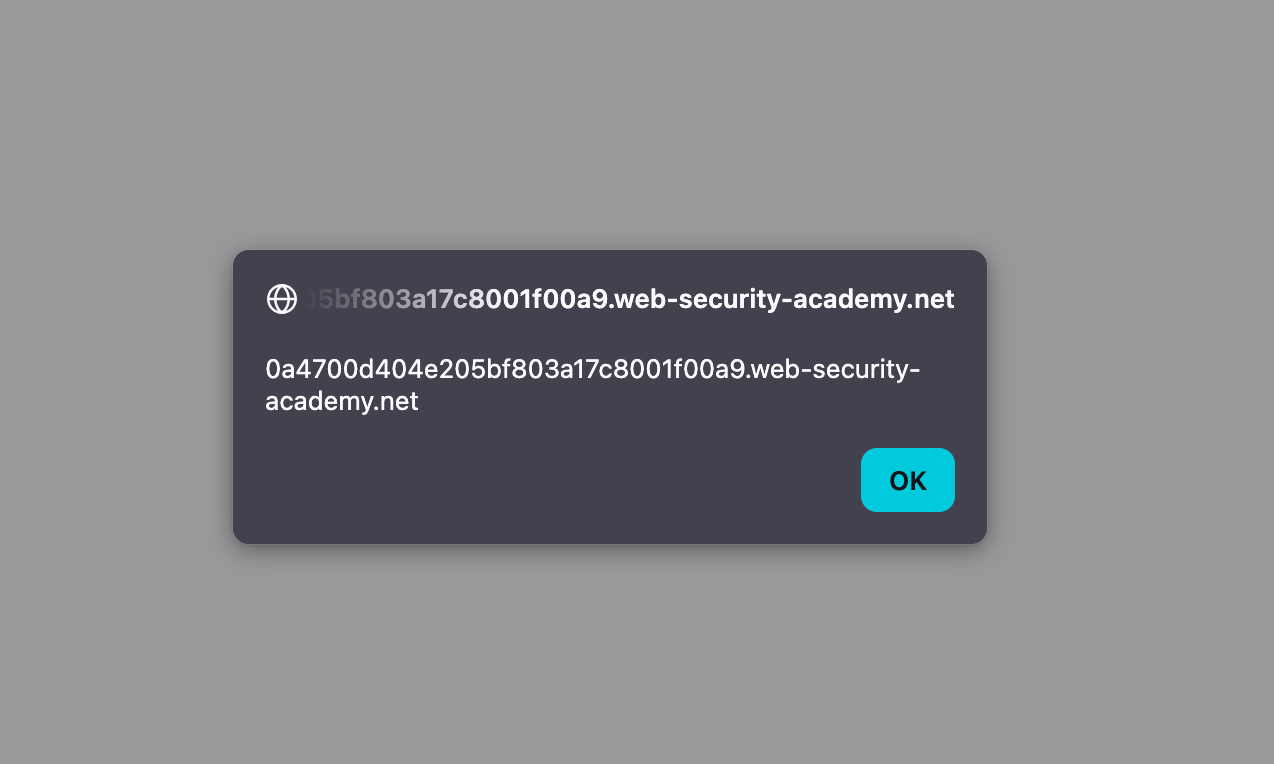The height and width of the screenshot is (764, 1274).
Task: Click the alert message starting with 0a4700d404e2
Action: tap(592, 370)
